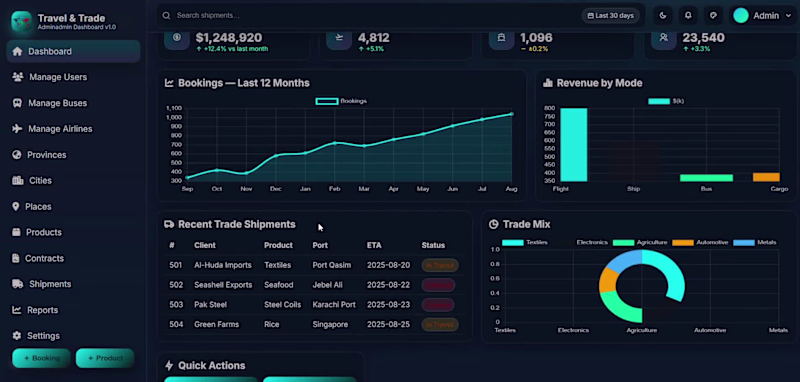Toggle the Automotive legend in Trade Mix
Viewport: 800px width, 382px height.
coord(700,242)
